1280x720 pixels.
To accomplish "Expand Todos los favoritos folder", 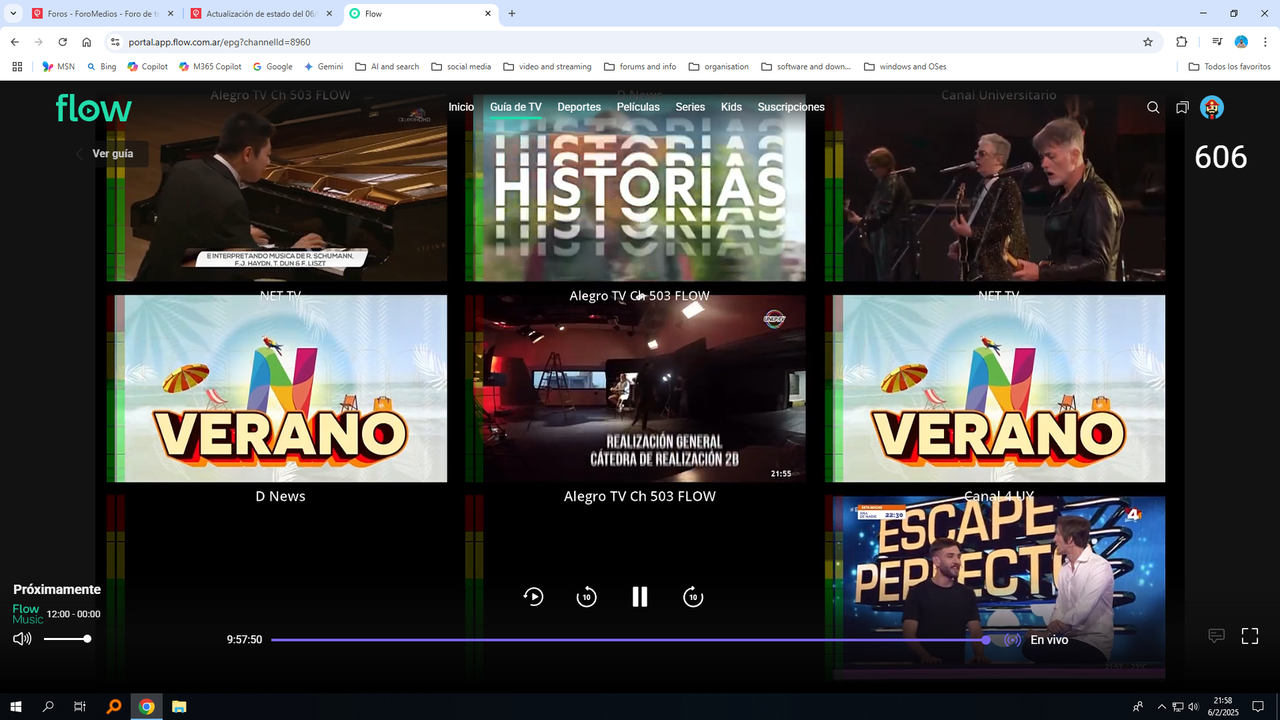I will pyautogui.click(x=1229, y=67).
